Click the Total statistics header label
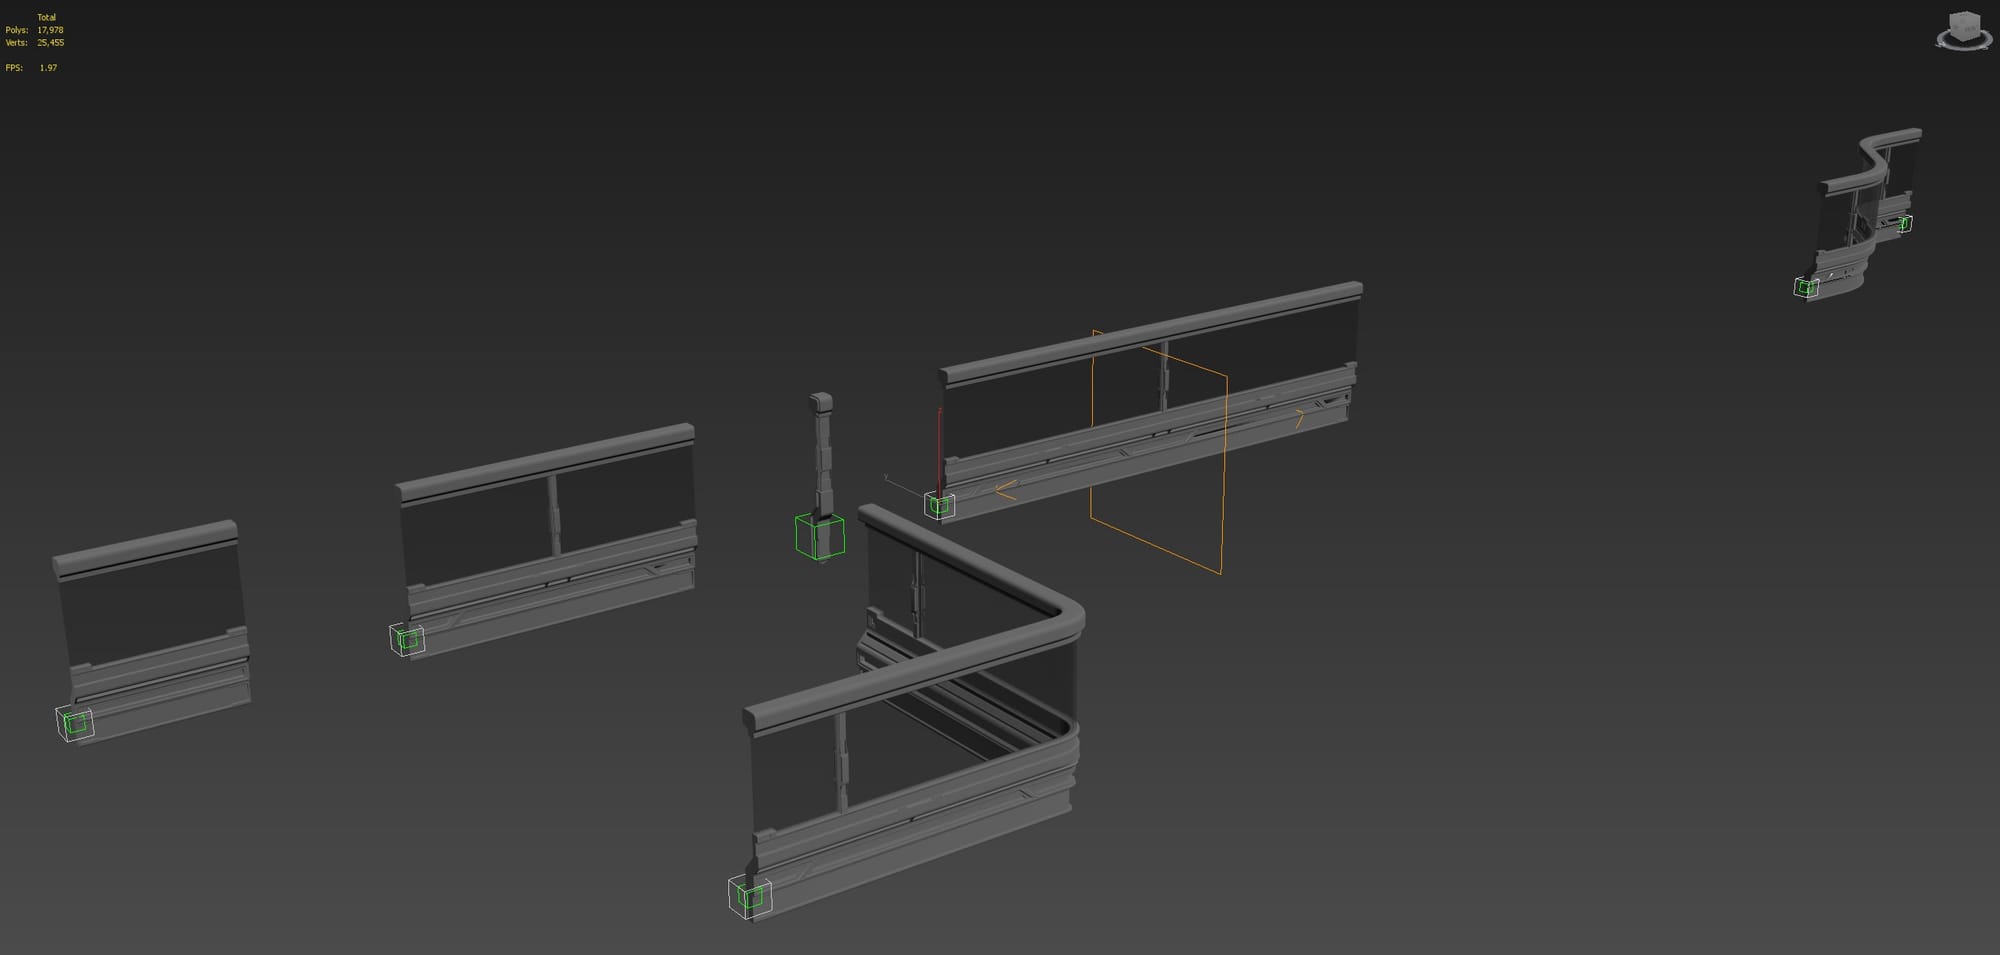 click(45, 17)
